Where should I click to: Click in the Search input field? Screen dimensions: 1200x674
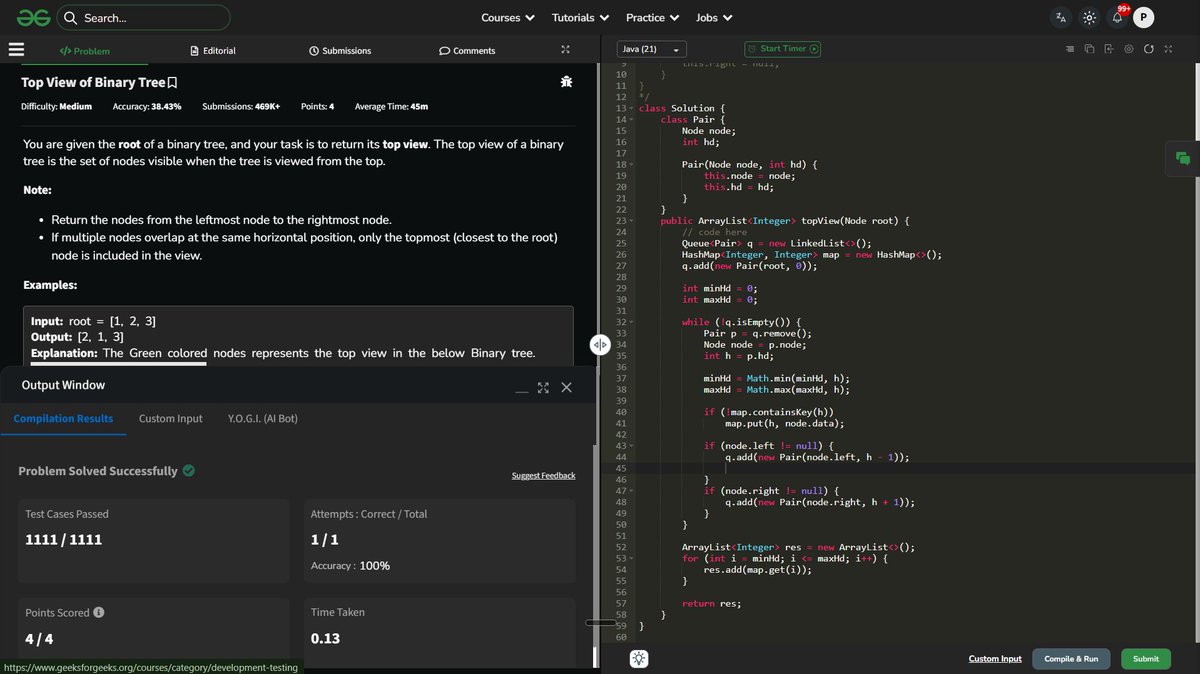(143, 18)
